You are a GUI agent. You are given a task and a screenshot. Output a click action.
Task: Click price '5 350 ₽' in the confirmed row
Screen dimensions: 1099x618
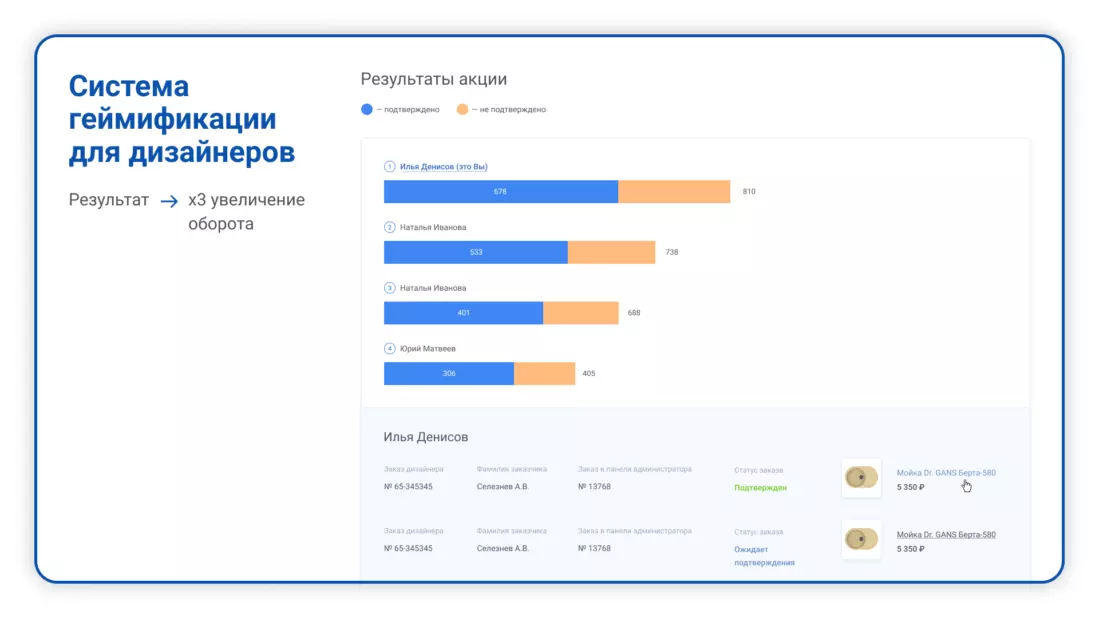910,487
